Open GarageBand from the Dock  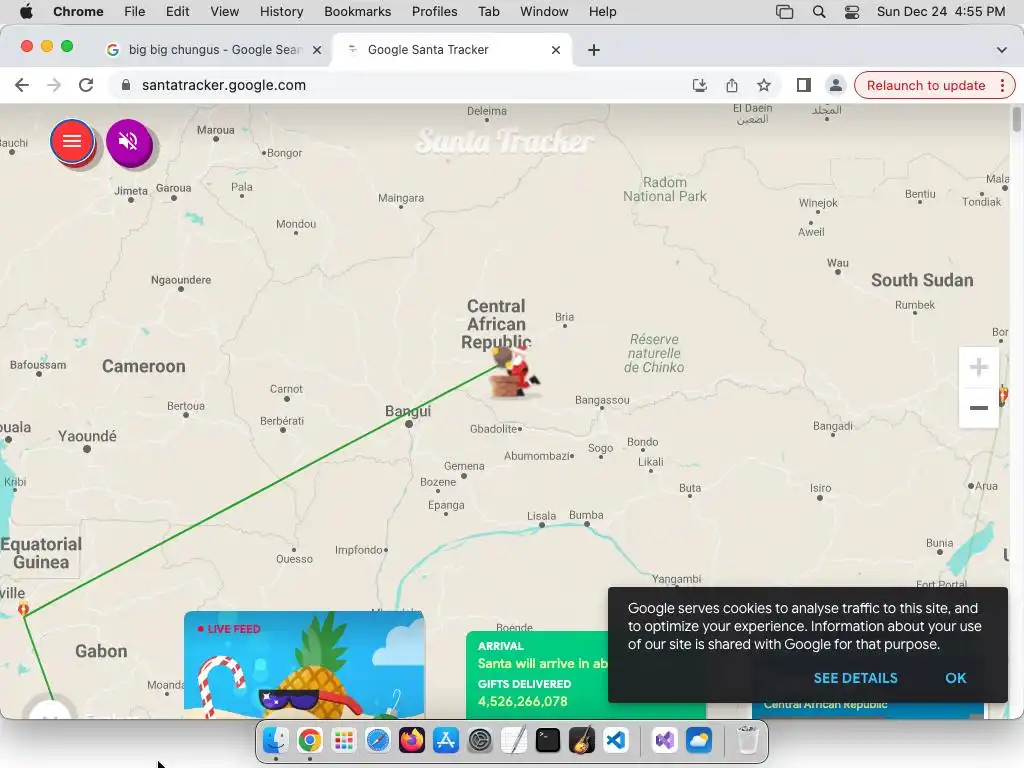click(581, 740)
